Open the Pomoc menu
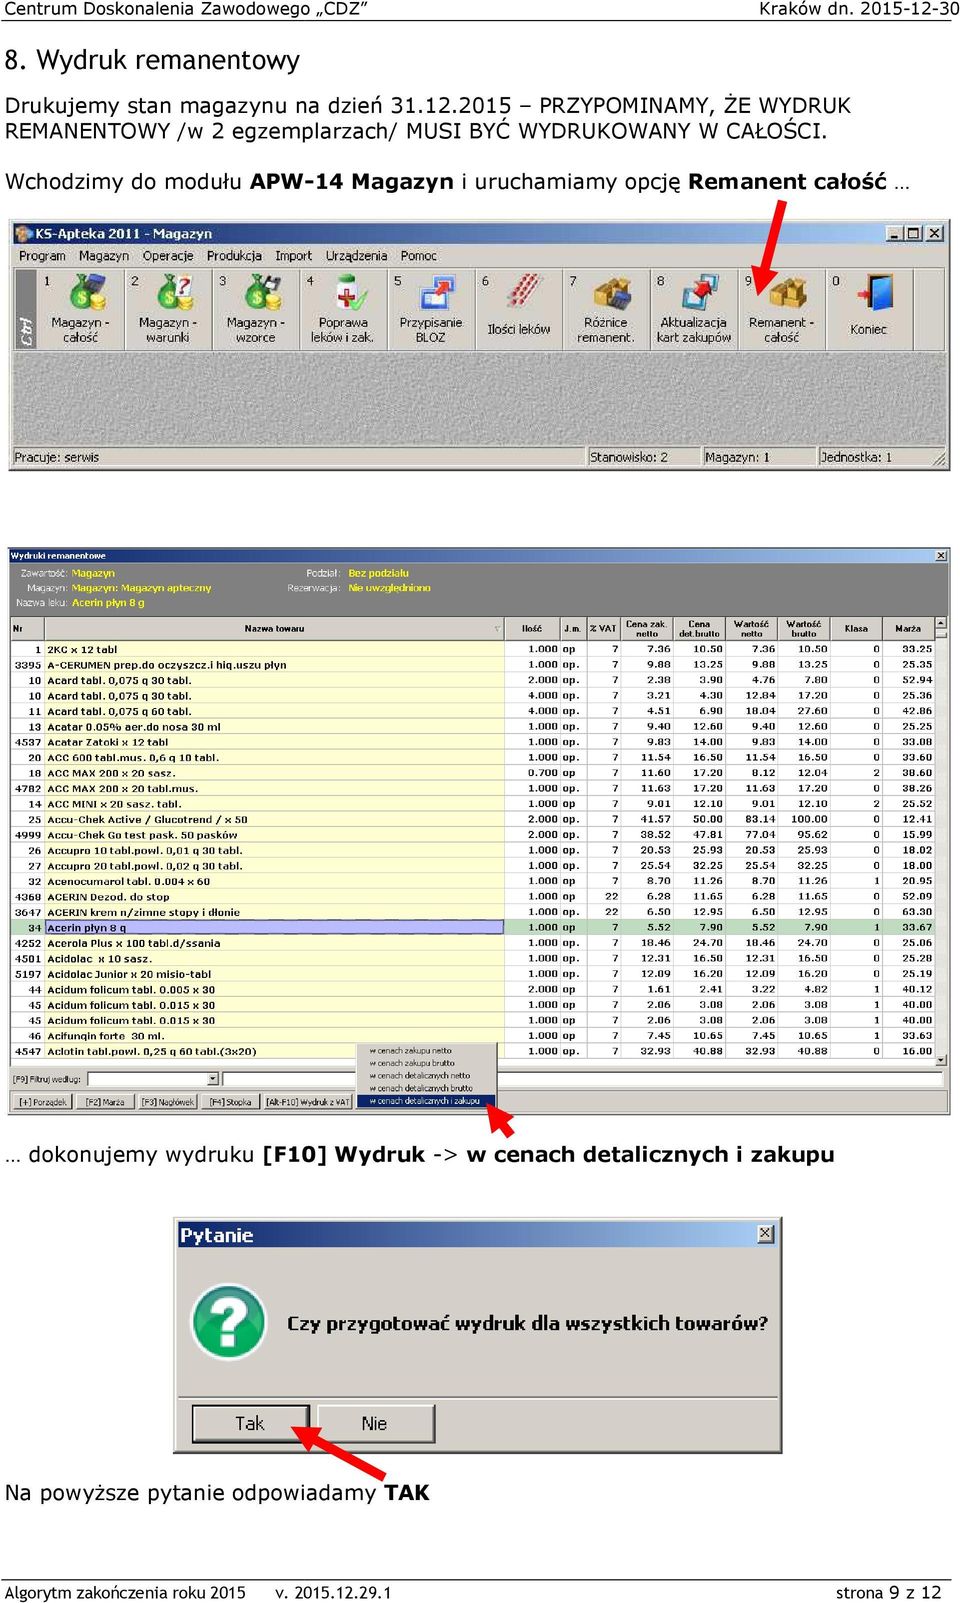 419,256
